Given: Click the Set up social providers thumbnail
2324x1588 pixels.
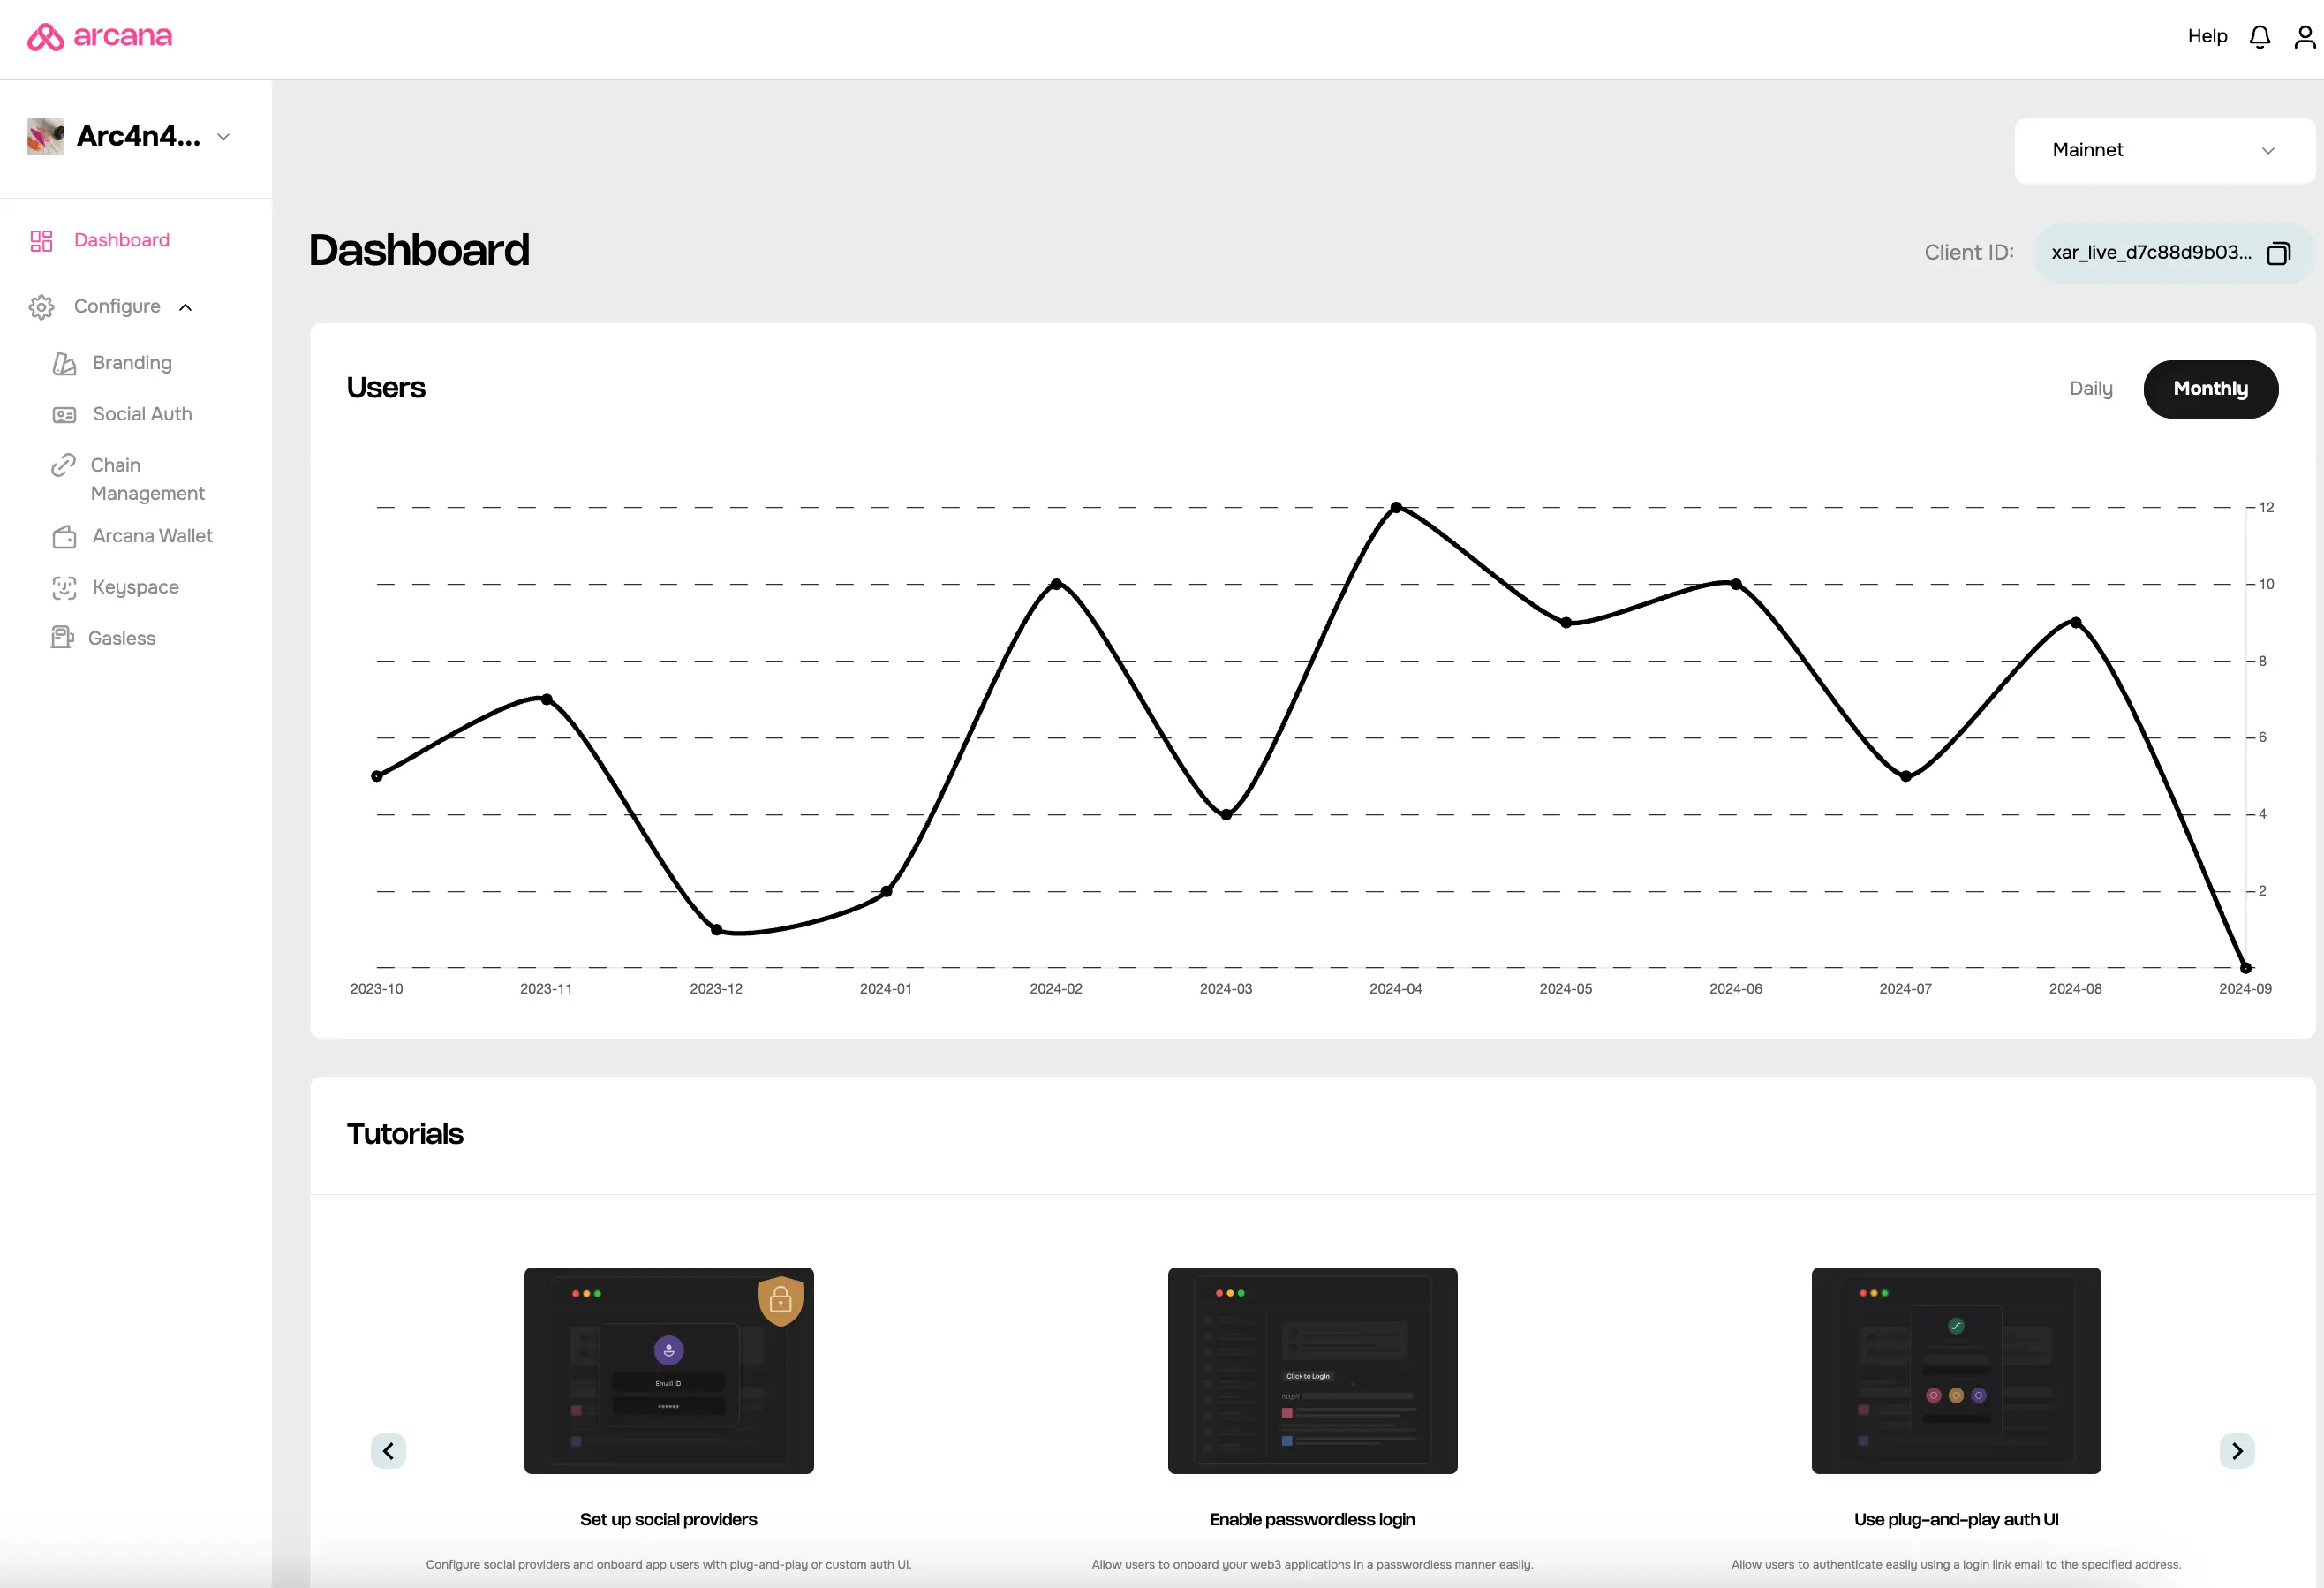Looking at the screenshot, I should [669, 1371].
